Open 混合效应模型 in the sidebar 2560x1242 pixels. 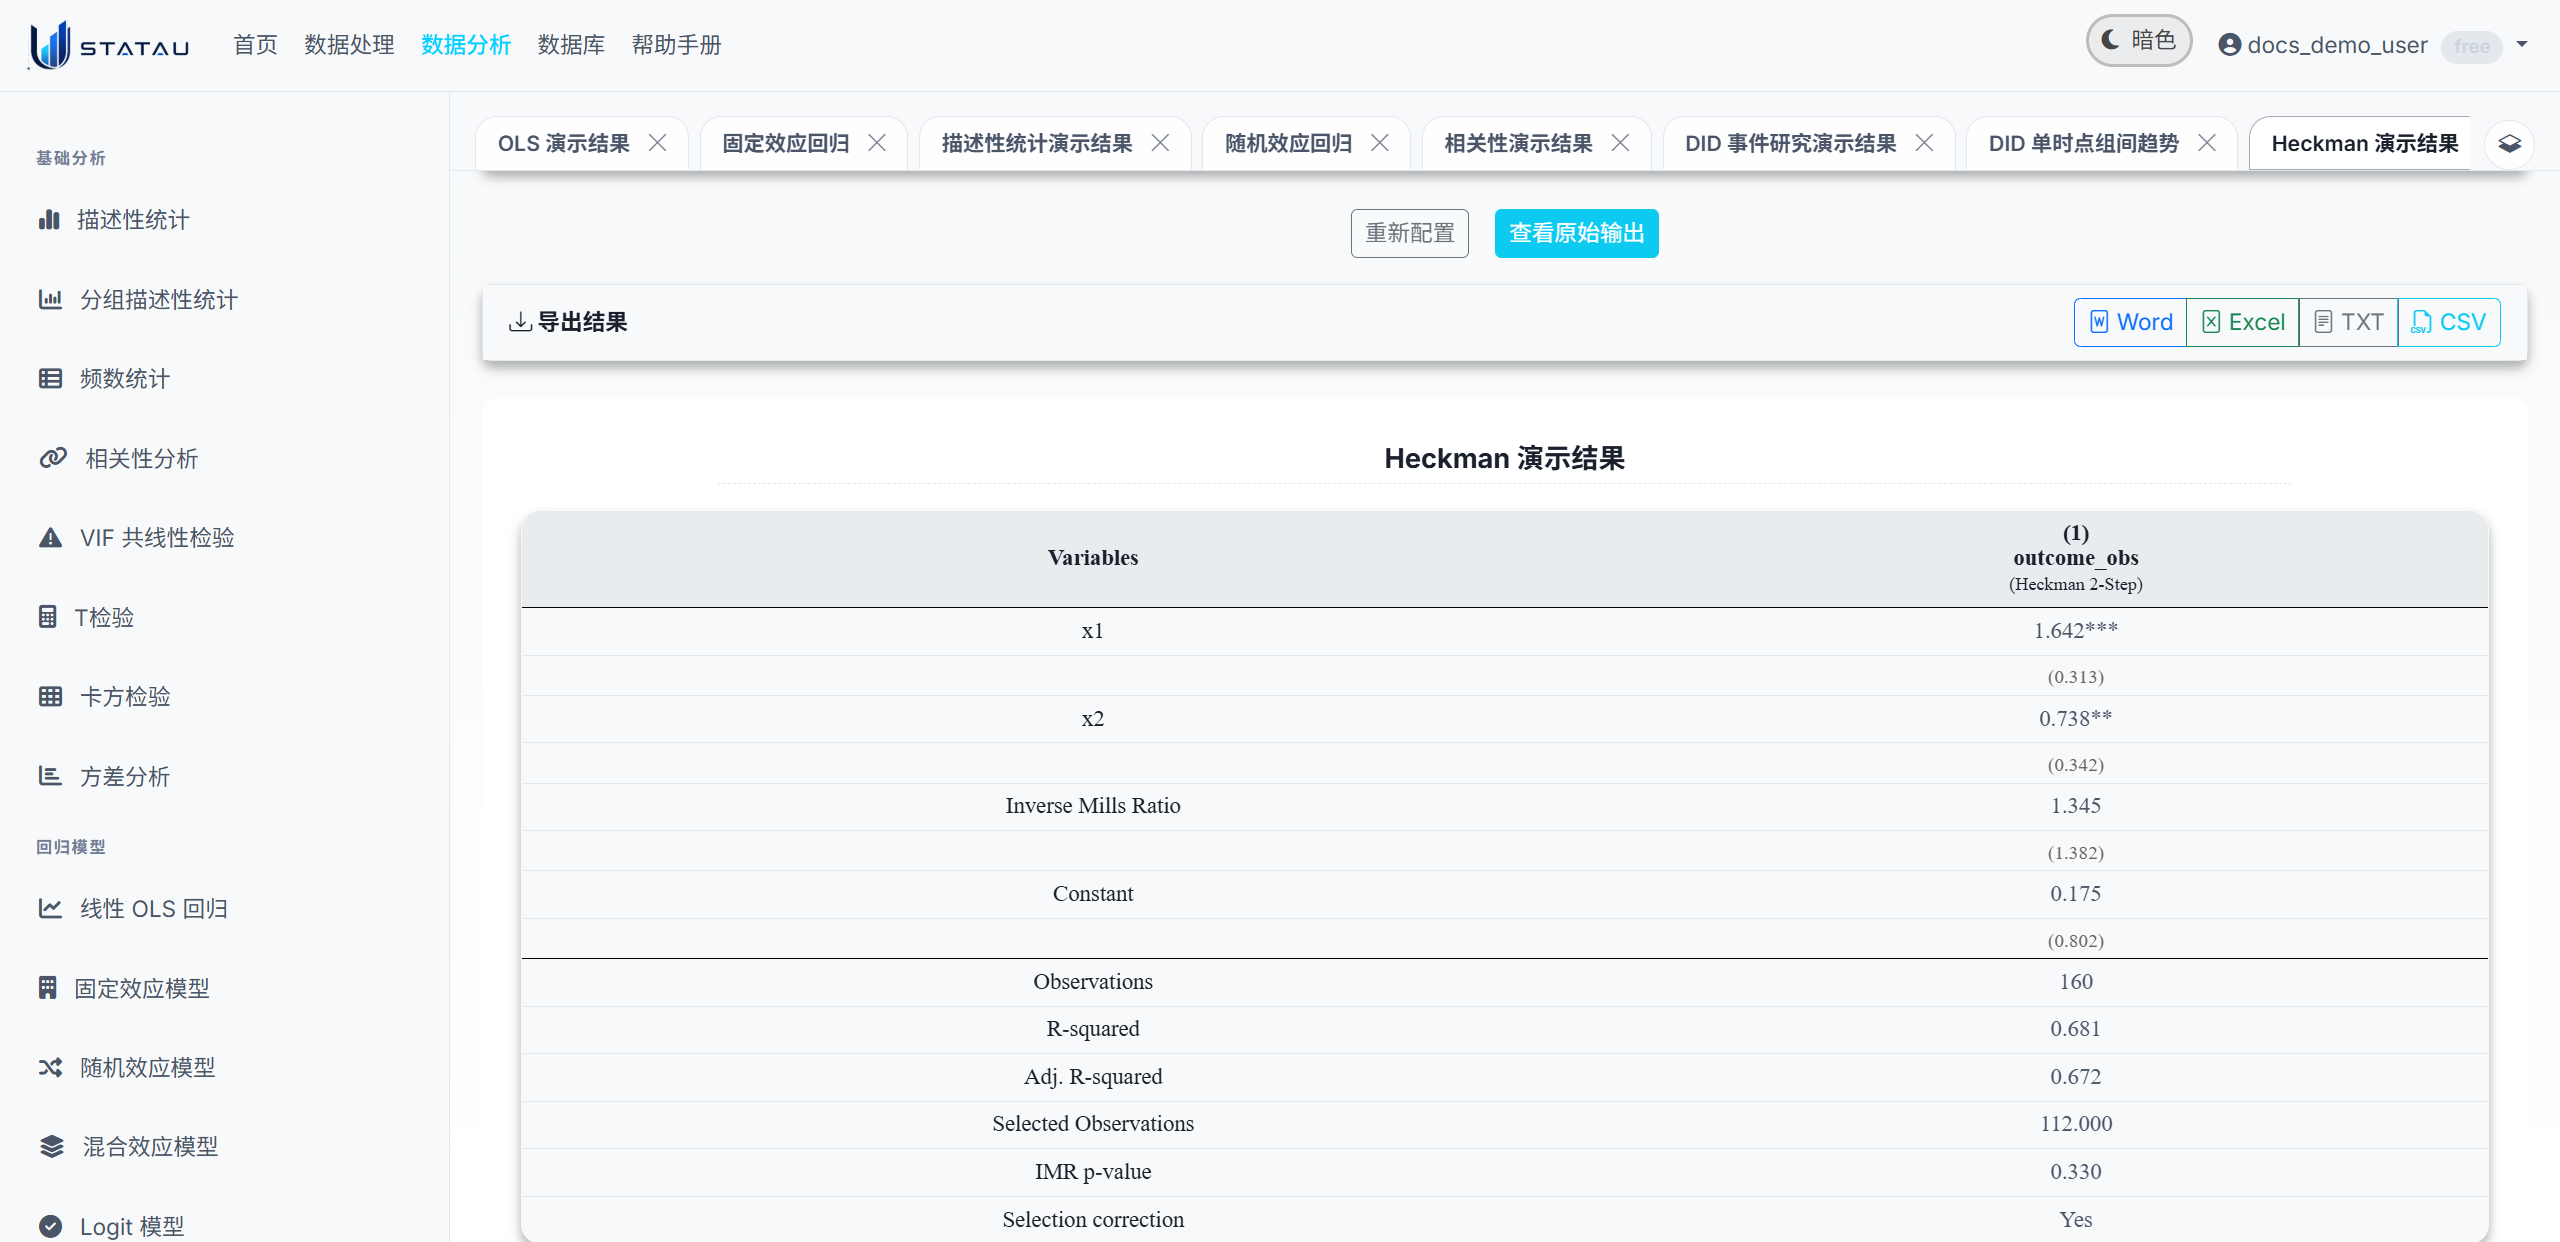(x=150, y=1146)
